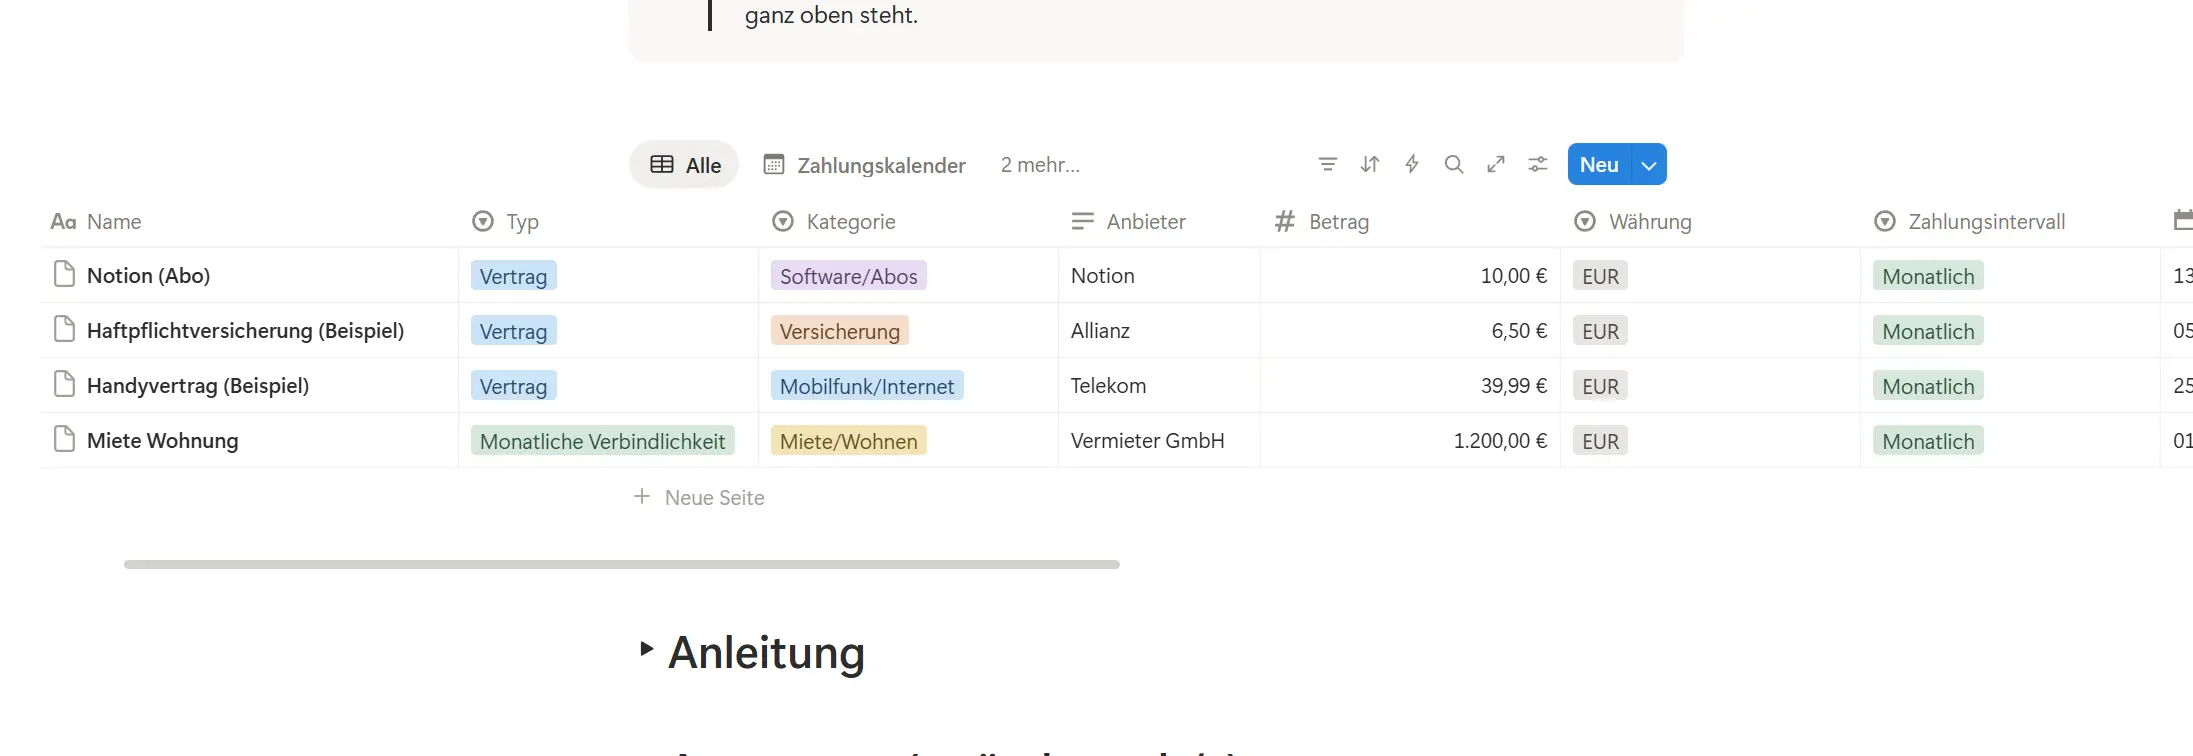Click EUR tag in Handyvertrag row
Screen dimensions: 2193x756
(x=1600, y=386)
